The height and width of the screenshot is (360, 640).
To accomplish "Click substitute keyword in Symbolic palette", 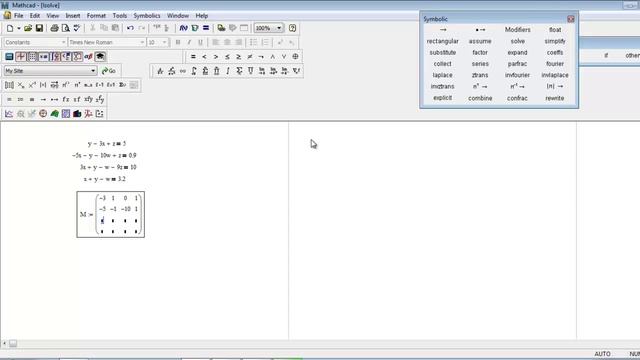I will pyautogui.click(x=442, y=53).
